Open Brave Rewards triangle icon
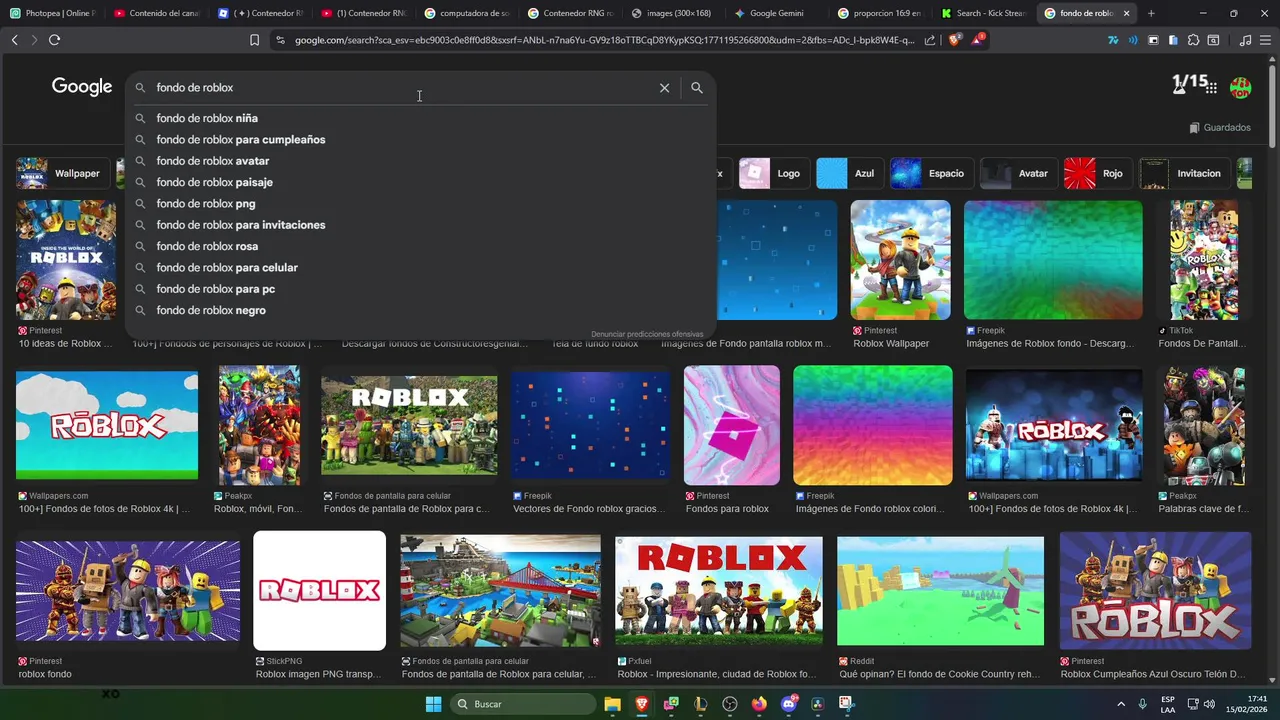1280x720 pixels. (x=978, y=40)
